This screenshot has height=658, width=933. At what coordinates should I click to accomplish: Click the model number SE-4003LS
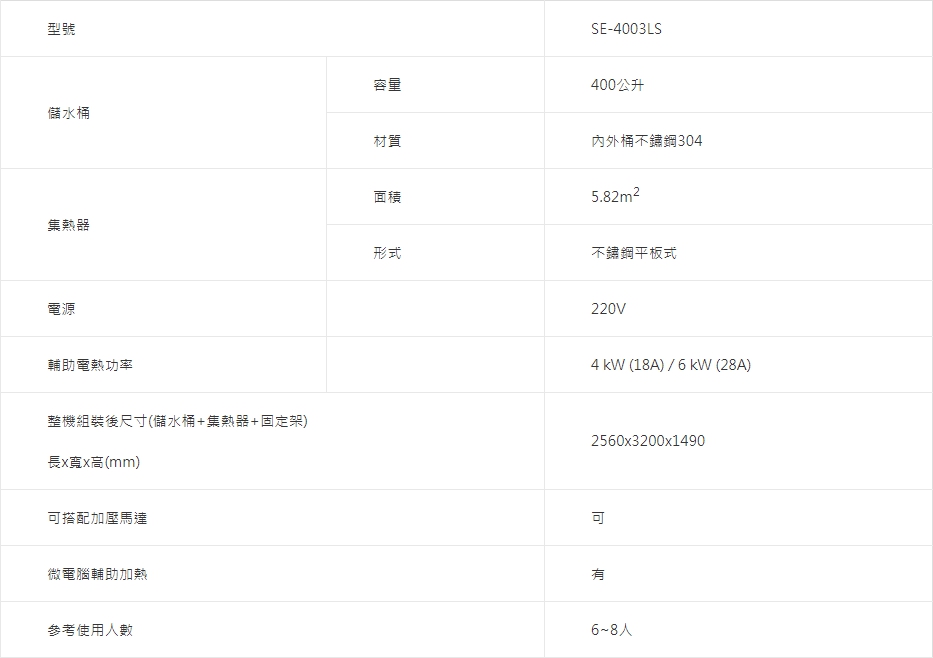pyautogui.click(x=626, y=29)
